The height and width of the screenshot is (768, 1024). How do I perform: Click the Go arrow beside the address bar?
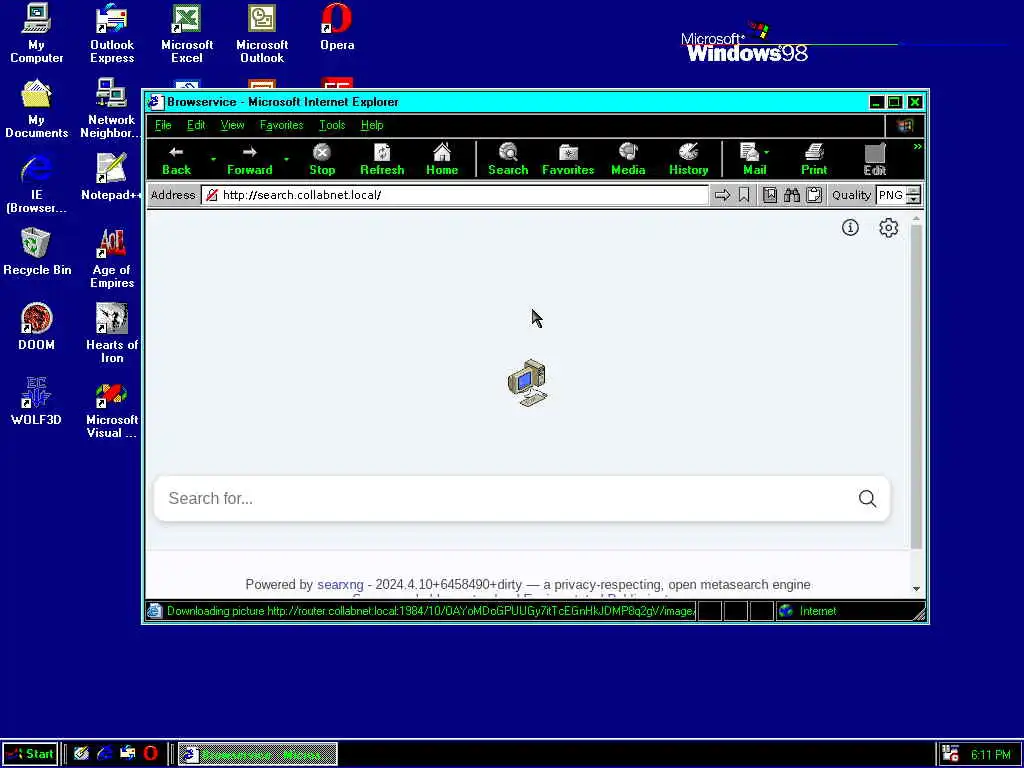722,195
